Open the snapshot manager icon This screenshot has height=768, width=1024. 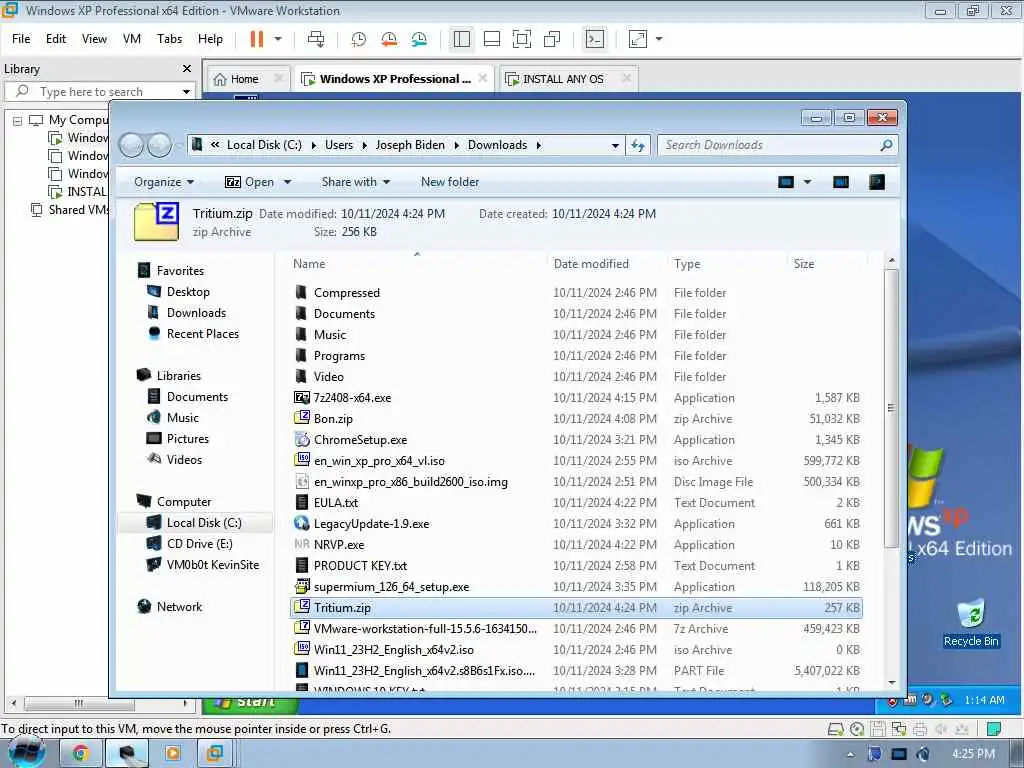pyautogui.click(x=419, y=39)
